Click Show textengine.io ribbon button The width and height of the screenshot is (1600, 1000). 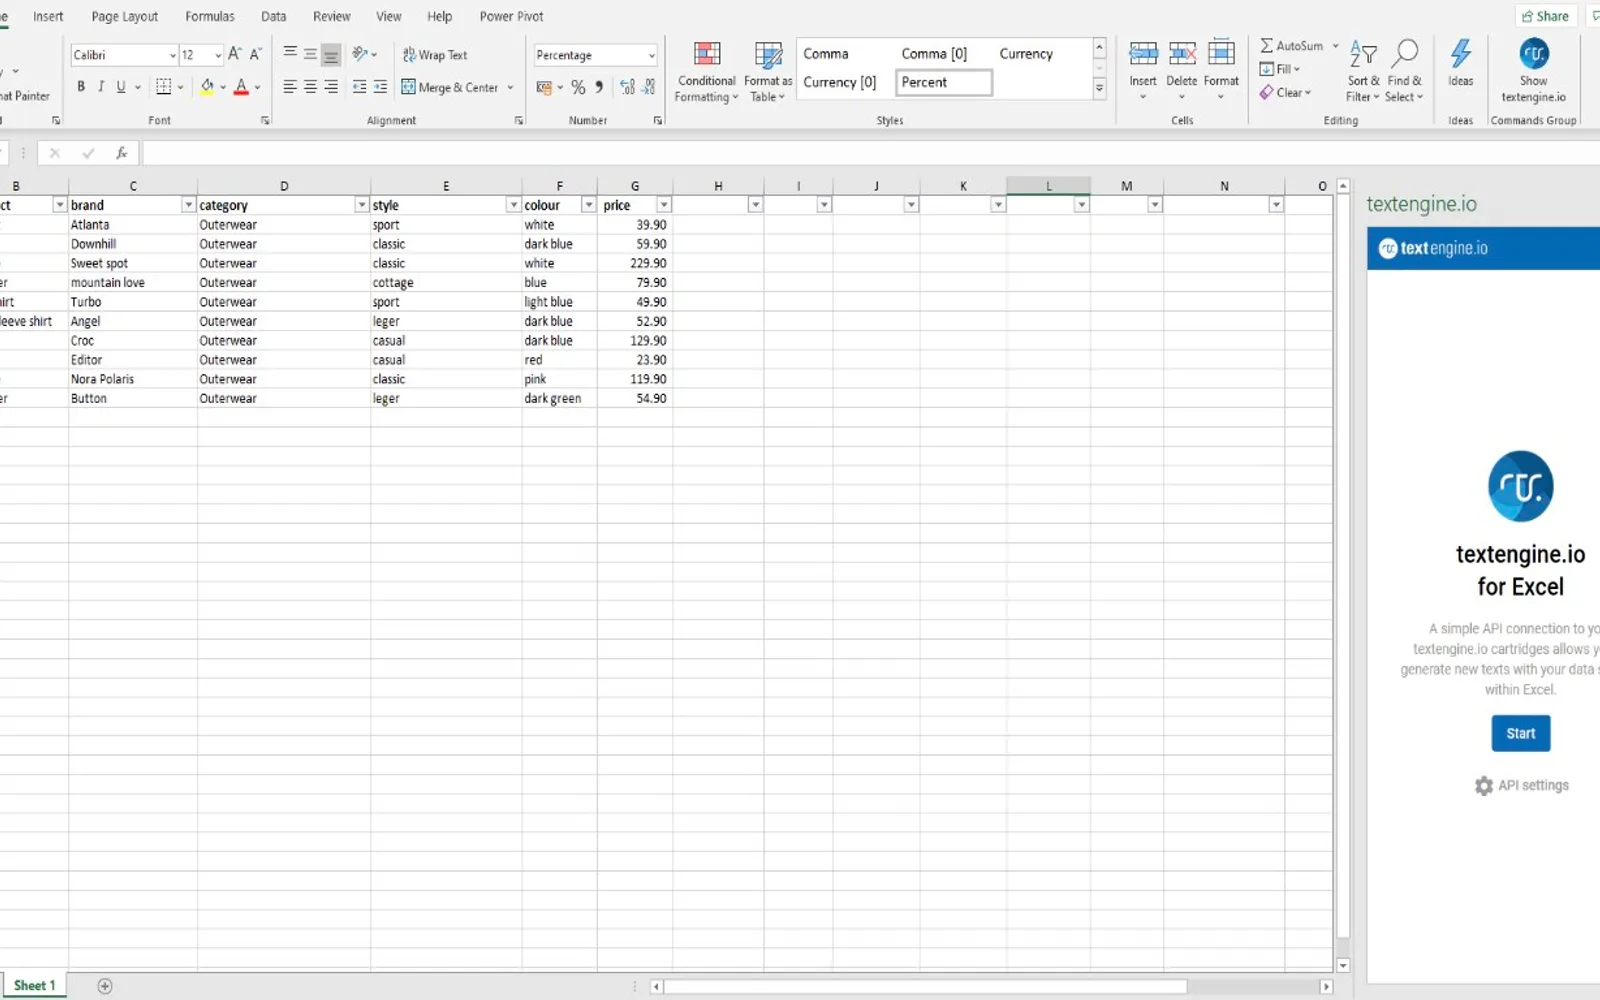click(1533, 70)
